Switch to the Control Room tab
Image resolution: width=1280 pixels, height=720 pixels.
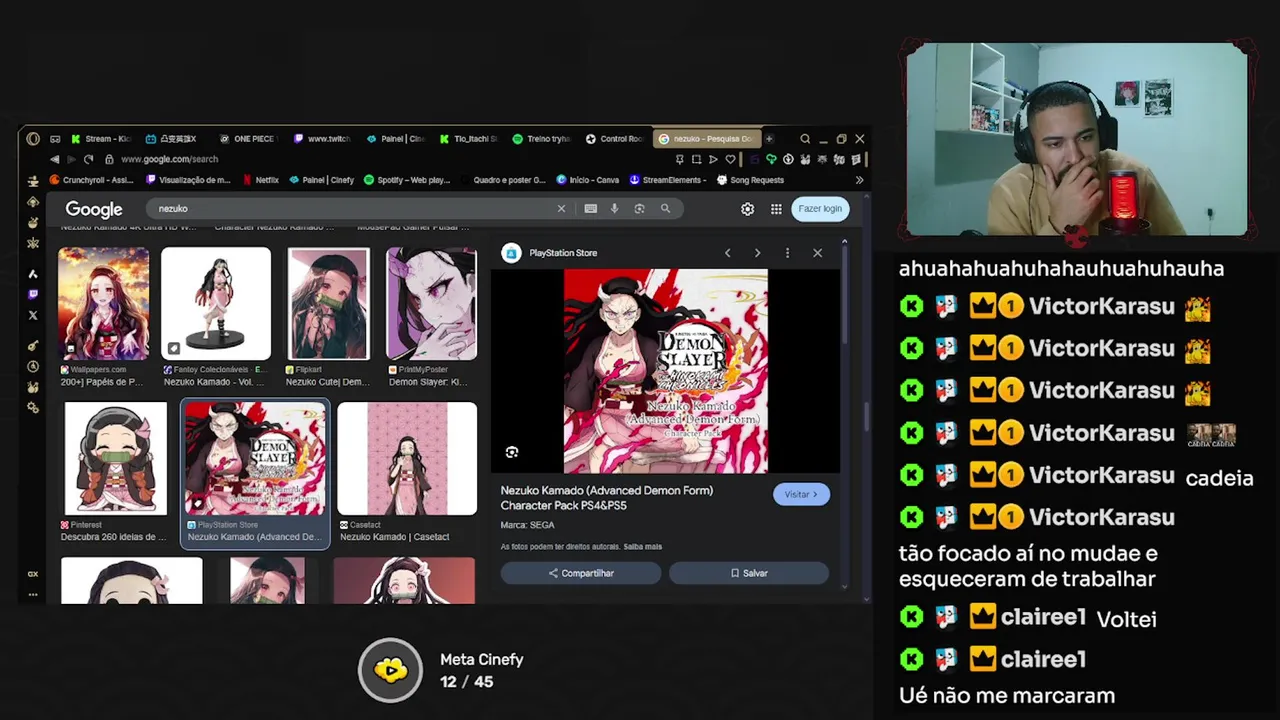616,139
